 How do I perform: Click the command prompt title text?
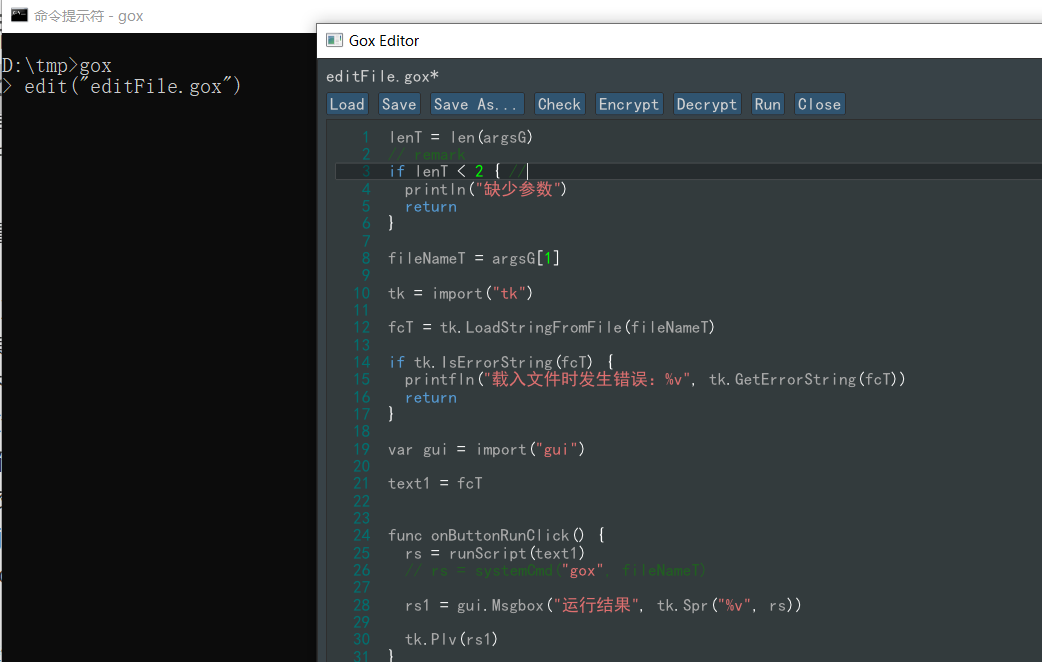click(88, 16)
